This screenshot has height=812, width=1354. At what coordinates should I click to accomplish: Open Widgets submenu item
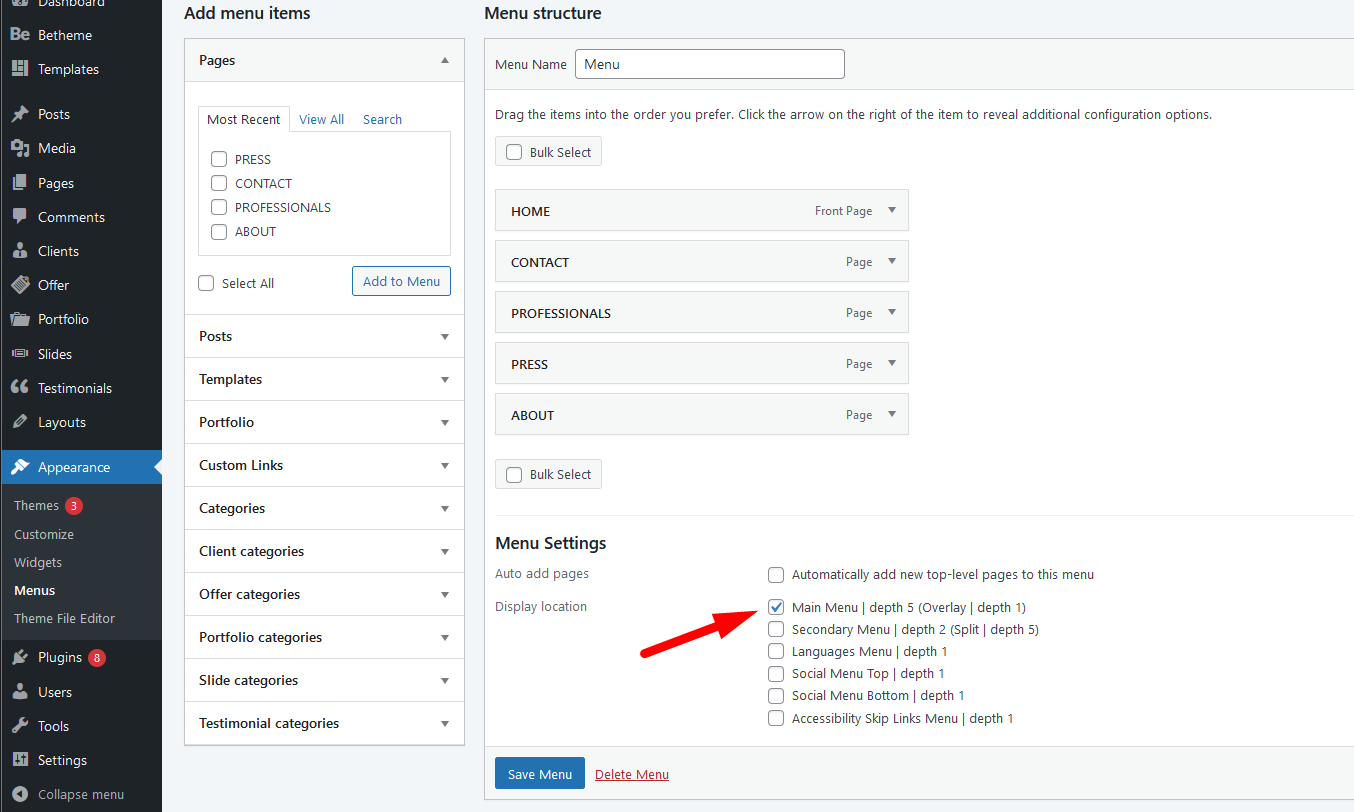point(38,562)
